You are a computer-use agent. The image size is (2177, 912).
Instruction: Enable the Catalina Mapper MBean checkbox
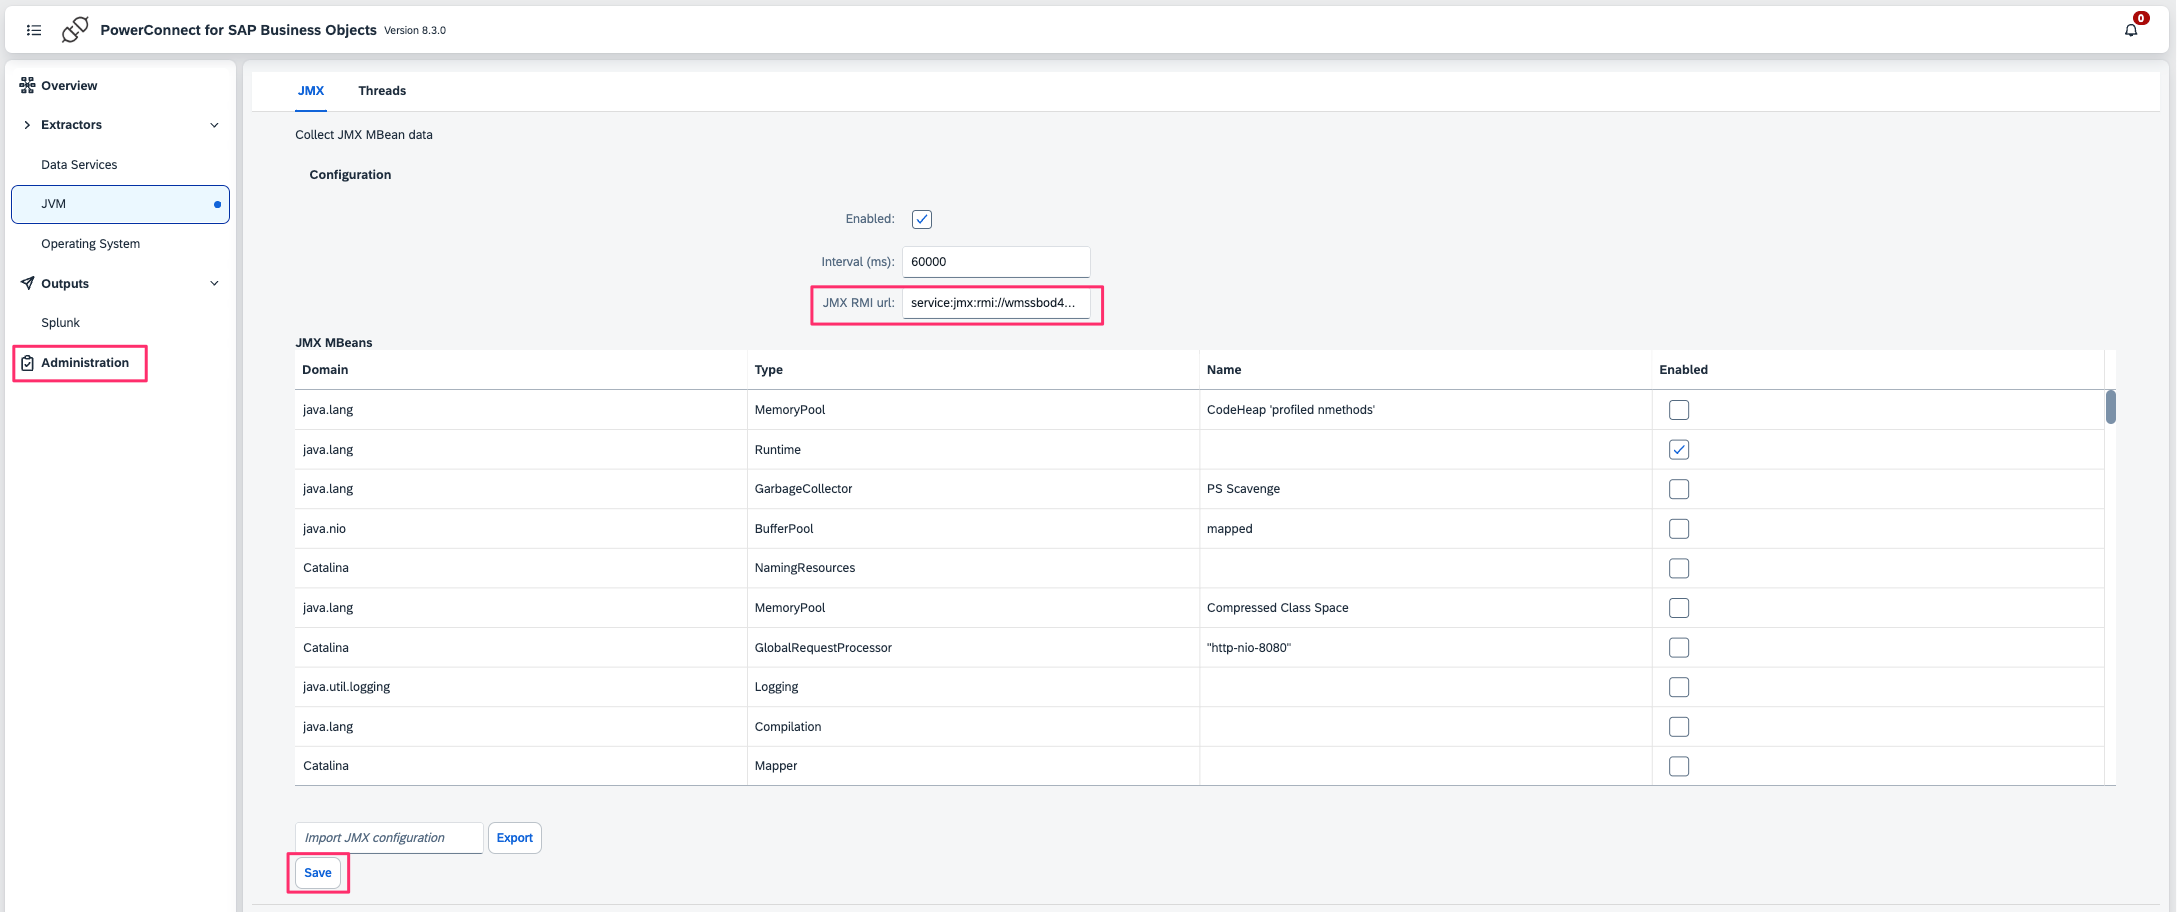[1679, 766]
